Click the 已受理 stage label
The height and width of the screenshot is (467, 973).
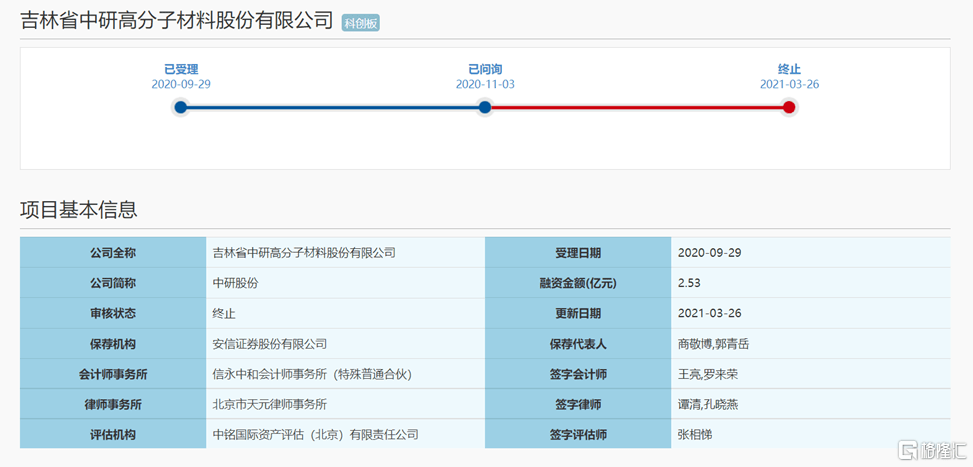tap(181, 69)
